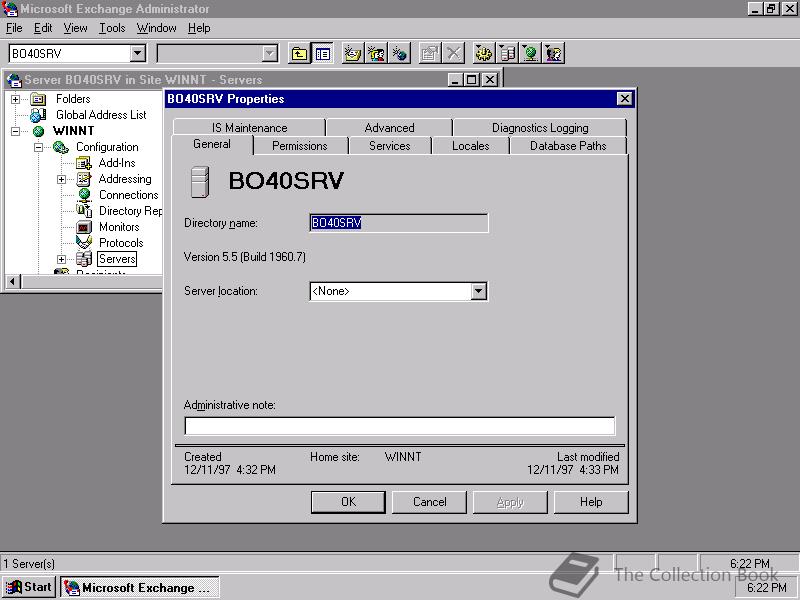Switch to the Advanced tab
Viewport: 800px width, 600px height.
click(389, 128)
